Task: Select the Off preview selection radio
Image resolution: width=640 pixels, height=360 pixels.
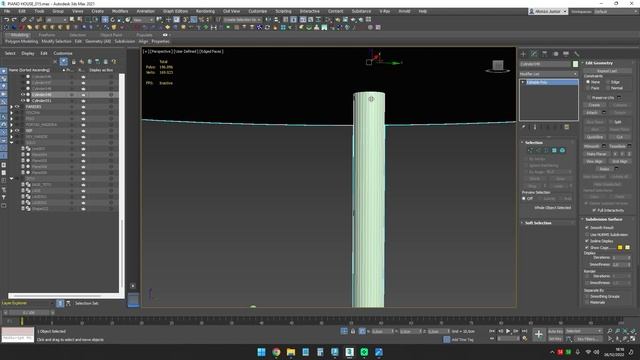Action: pos(524,198)
